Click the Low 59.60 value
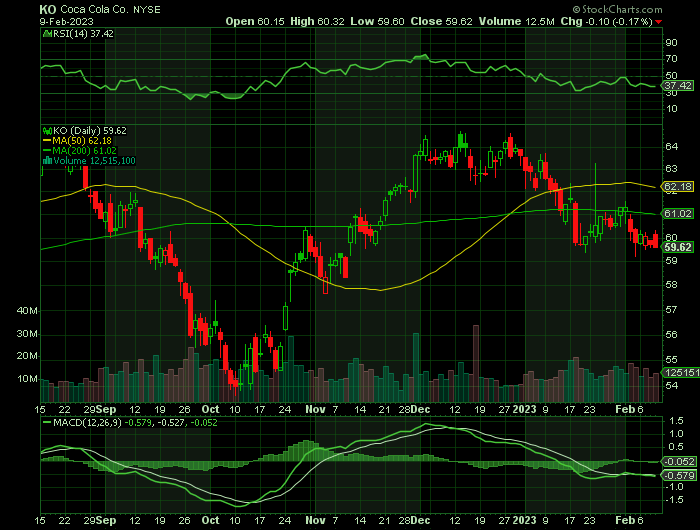 click(x=378, y=21)
